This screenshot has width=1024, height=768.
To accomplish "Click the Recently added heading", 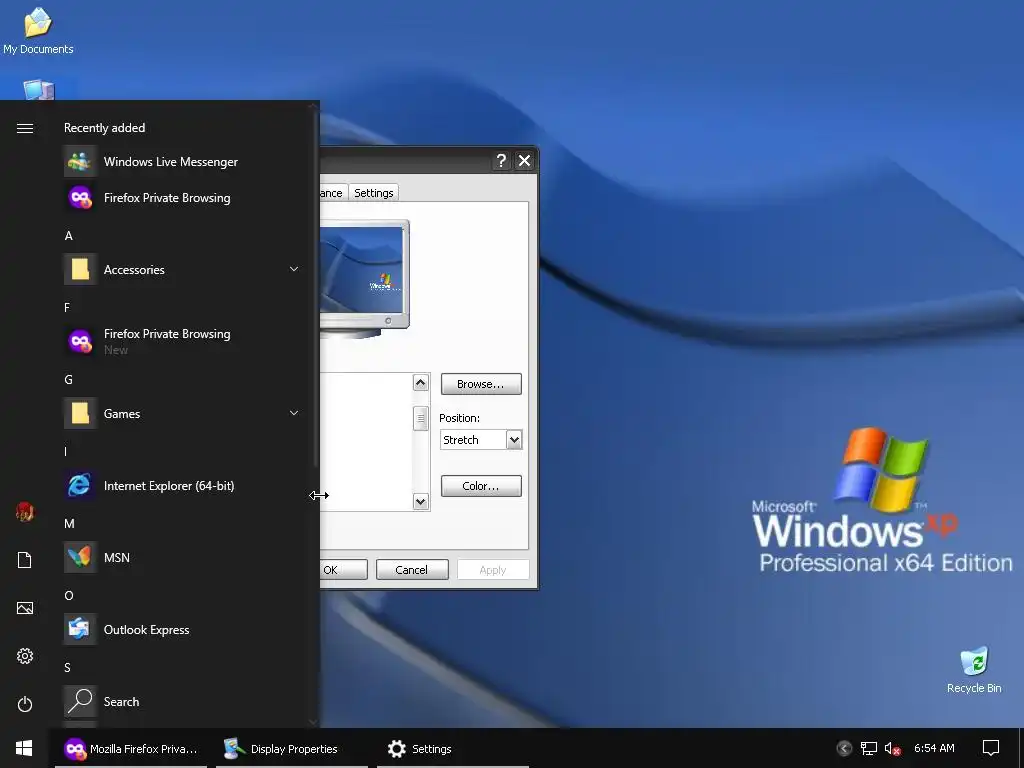I will [x=104, y=128].
